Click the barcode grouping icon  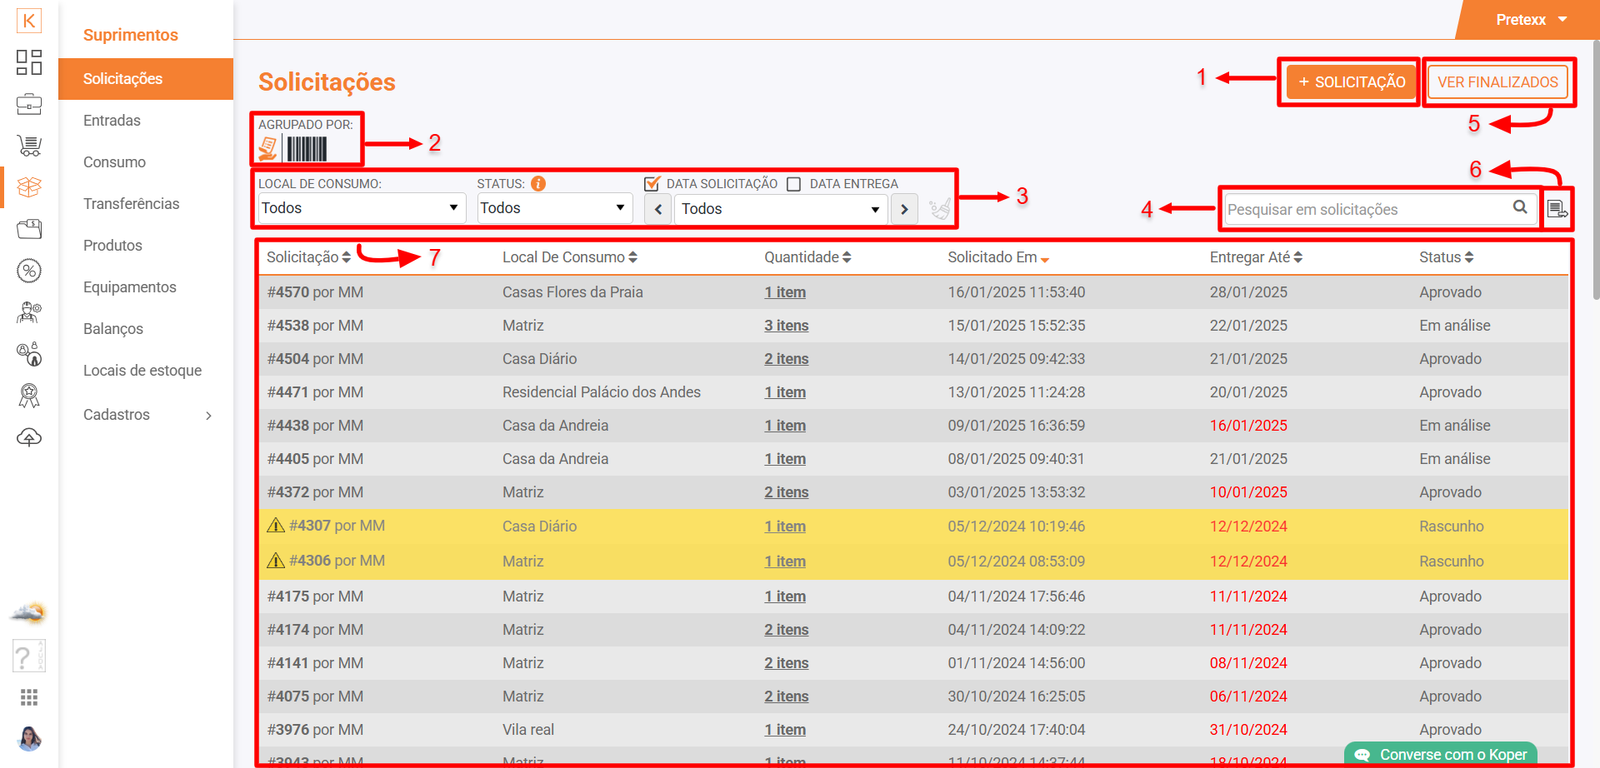click(307, 149)
